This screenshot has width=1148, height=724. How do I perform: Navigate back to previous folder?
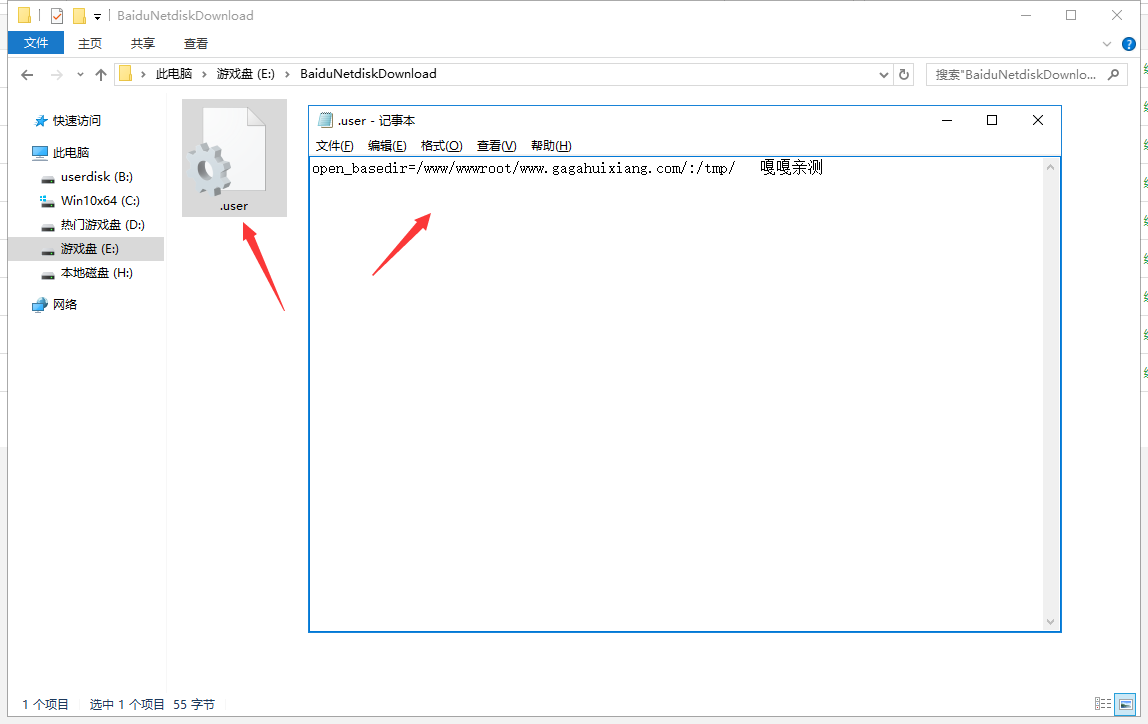(x=27, y=74)
